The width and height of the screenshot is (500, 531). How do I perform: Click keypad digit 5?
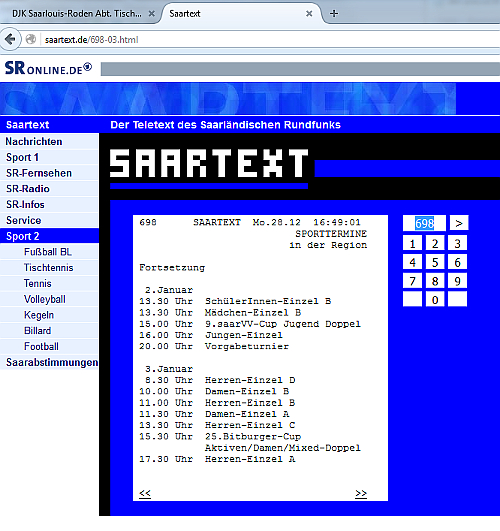click(x=435, y=262)
